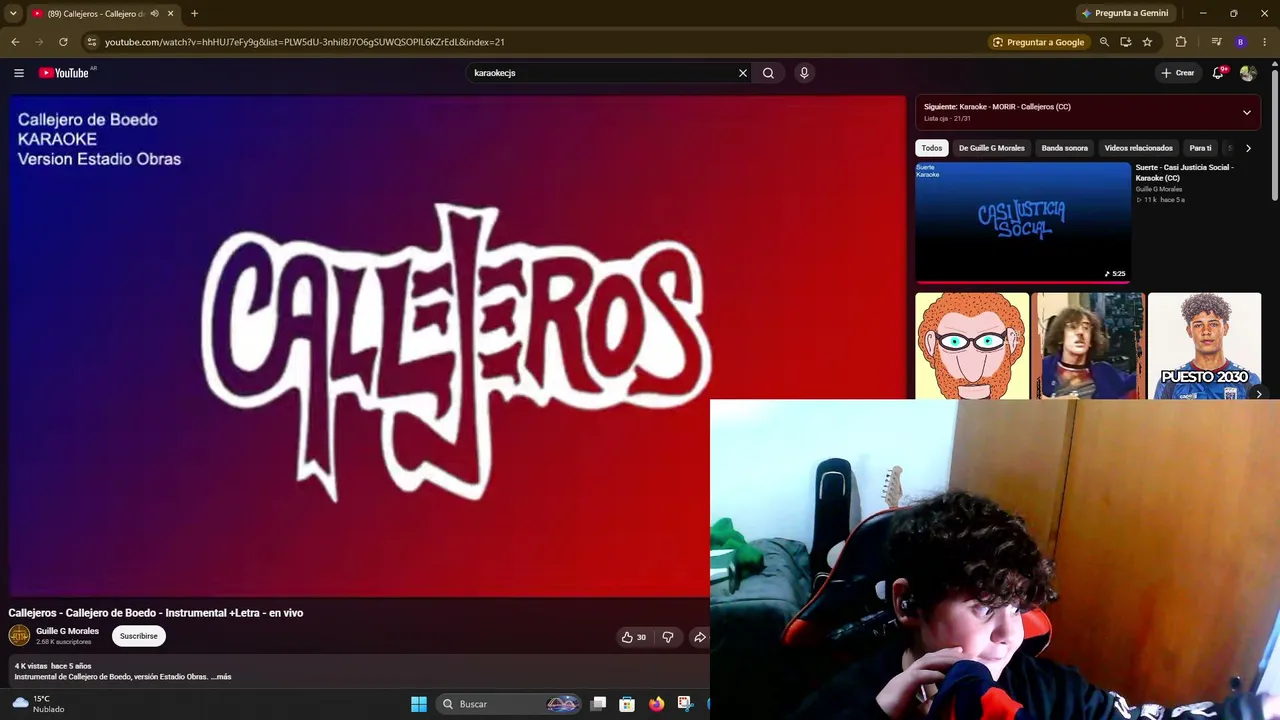Like the video with thumbs up
Screen dimensions: 1280x720
(x=634, y=637)
